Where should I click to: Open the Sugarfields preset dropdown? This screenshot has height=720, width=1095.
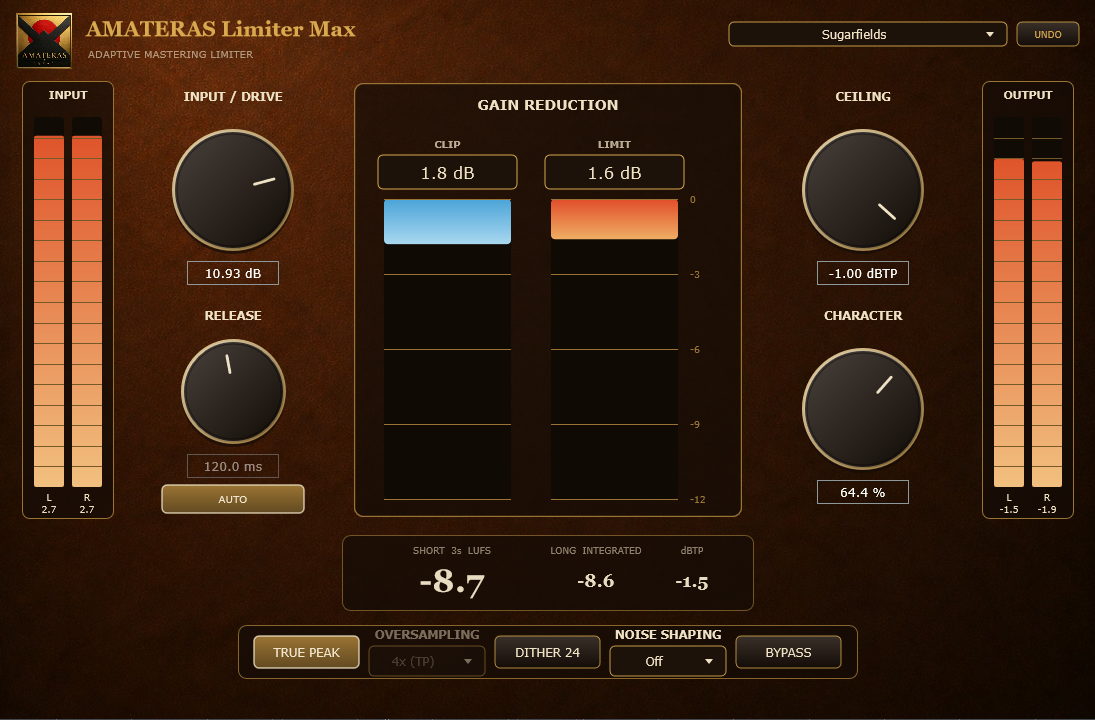867,34
